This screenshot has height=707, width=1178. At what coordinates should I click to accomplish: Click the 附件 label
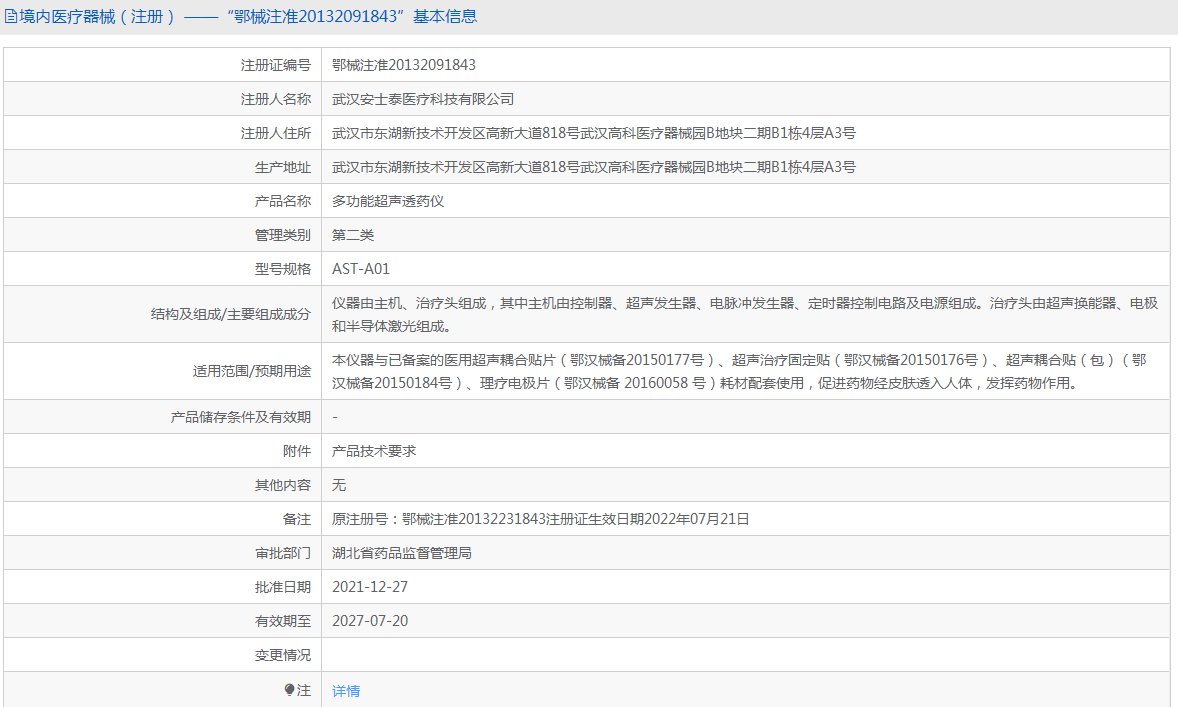(x=297, y=451)
